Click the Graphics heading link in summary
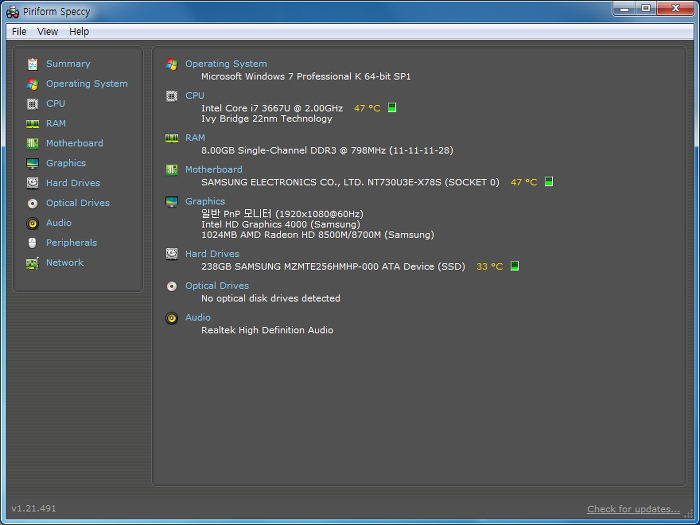The image size is (700, 525). point(205,202)
